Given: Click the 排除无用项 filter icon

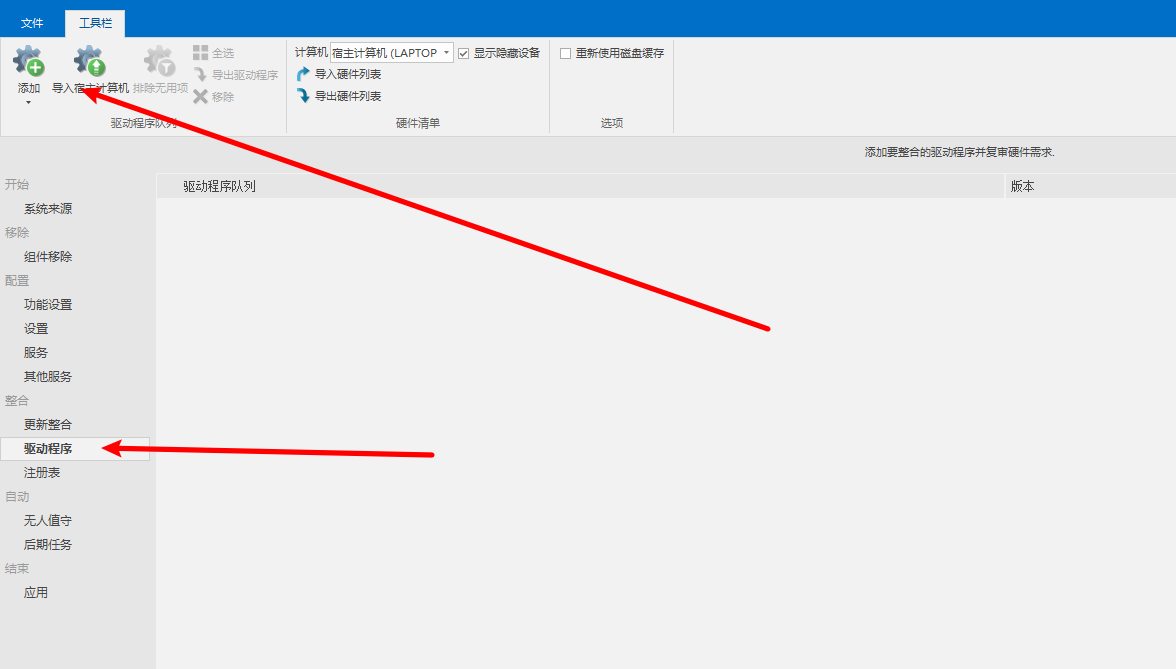Looking at the screenshot, I should 160,62.
